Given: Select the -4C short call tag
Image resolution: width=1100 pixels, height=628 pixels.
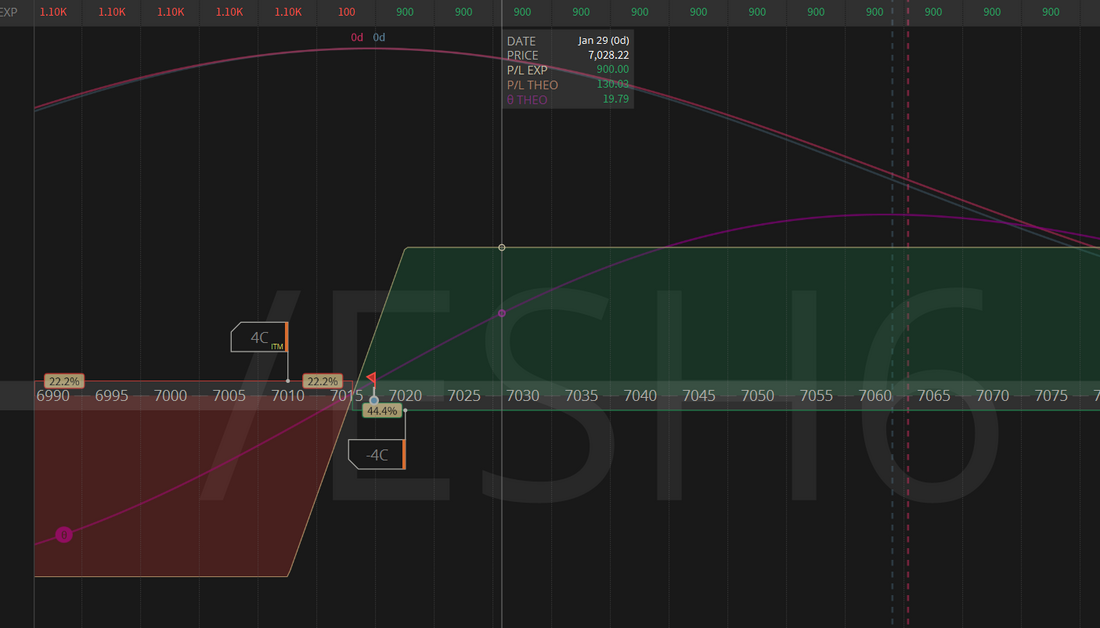Looking at the screenshot, I should (x=376, y=454).
